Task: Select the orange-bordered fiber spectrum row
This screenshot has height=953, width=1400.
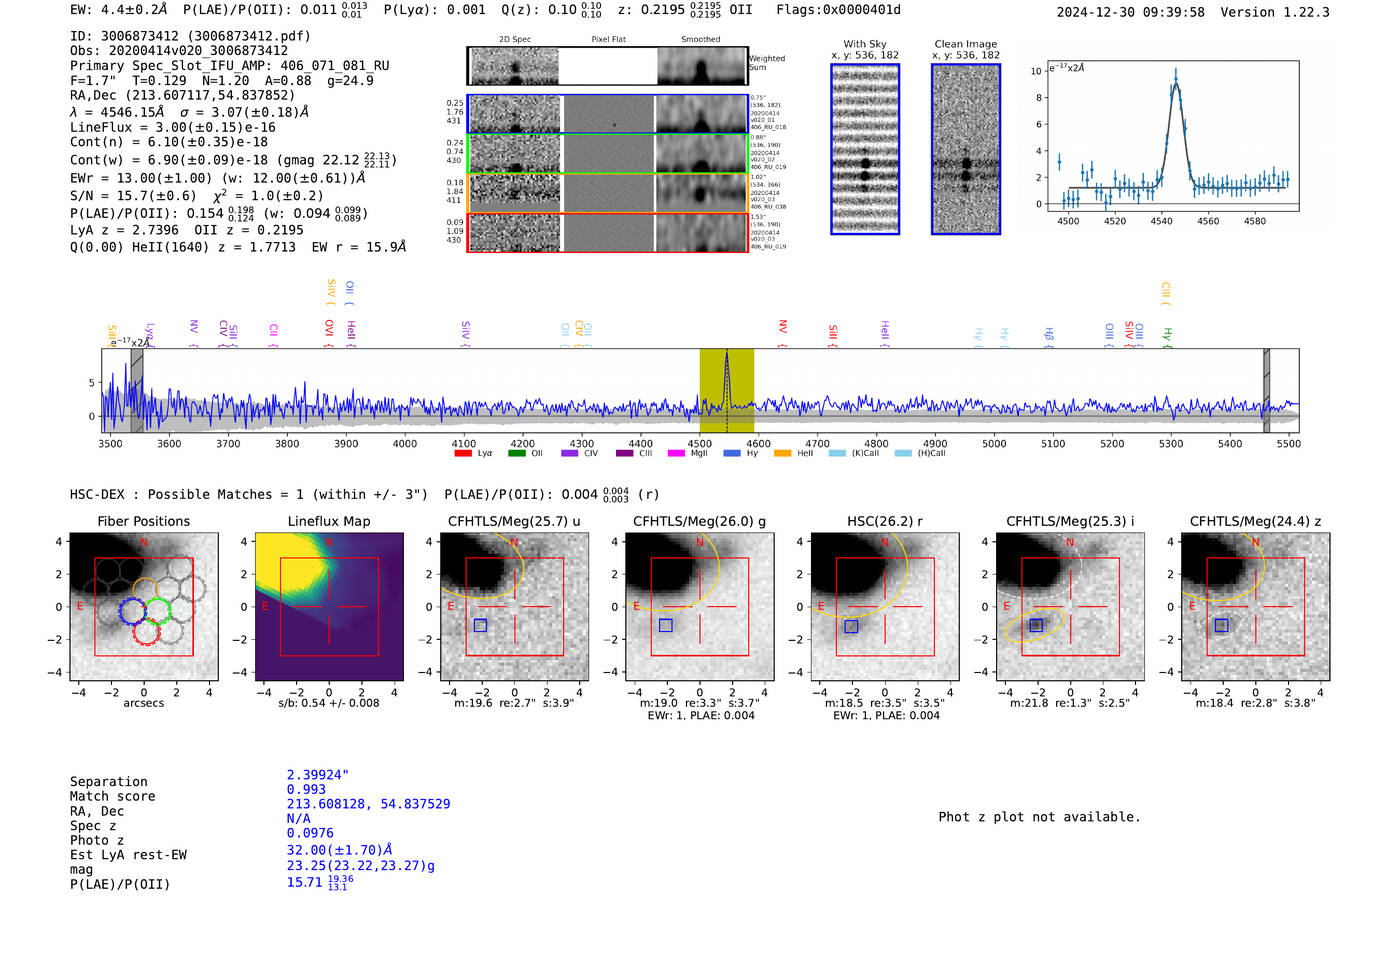Action: pos(607,193)
